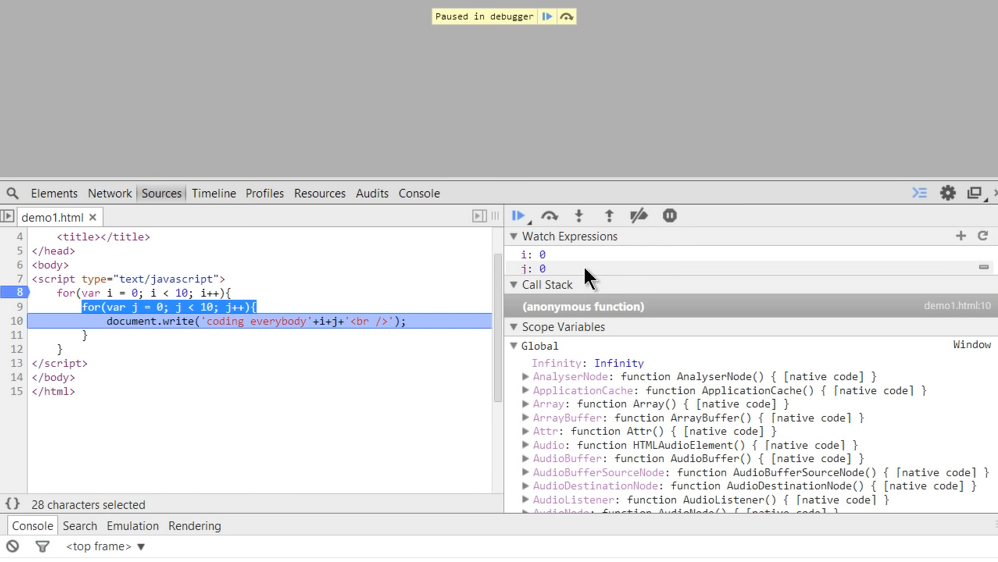This screenshot has width=998, height=562.
Task: Expand the Array function entry
Action: coord(526,404)
